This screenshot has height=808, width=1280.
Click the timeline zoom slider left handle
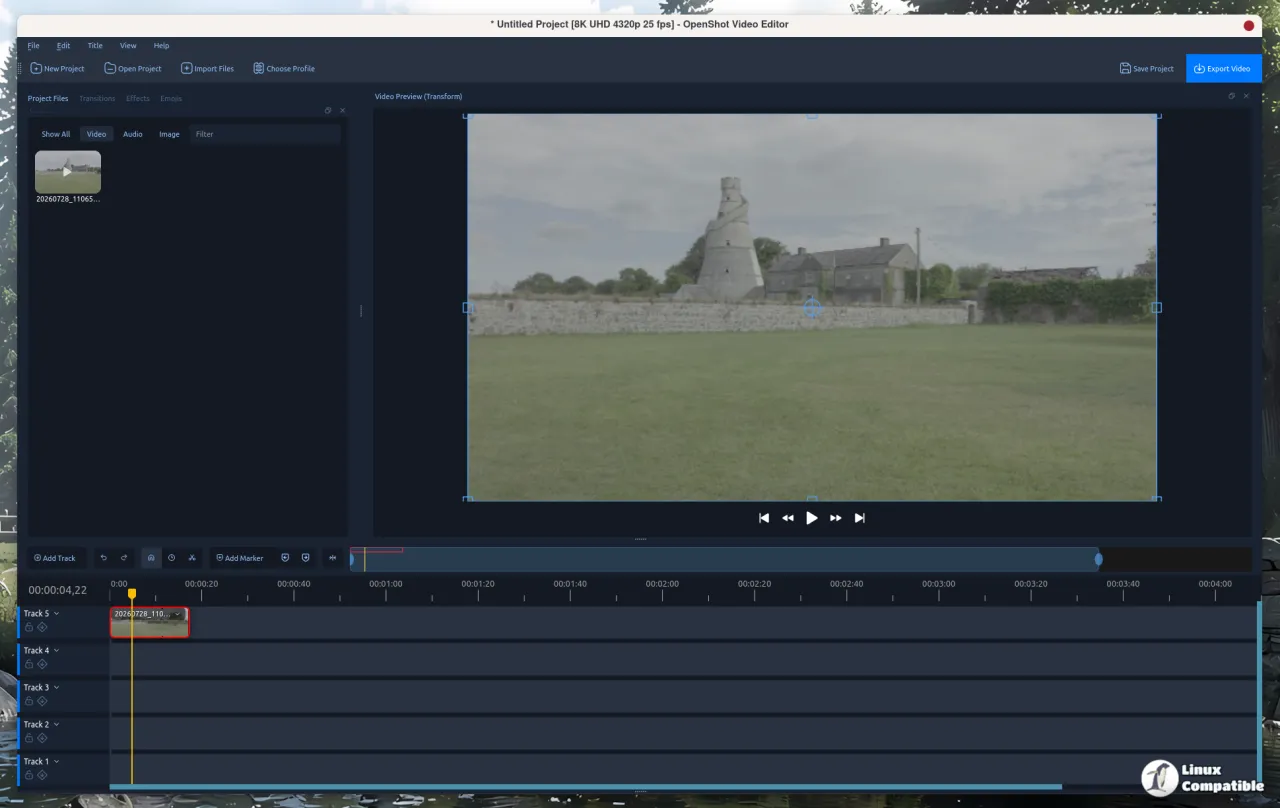[x=352, y=559]
